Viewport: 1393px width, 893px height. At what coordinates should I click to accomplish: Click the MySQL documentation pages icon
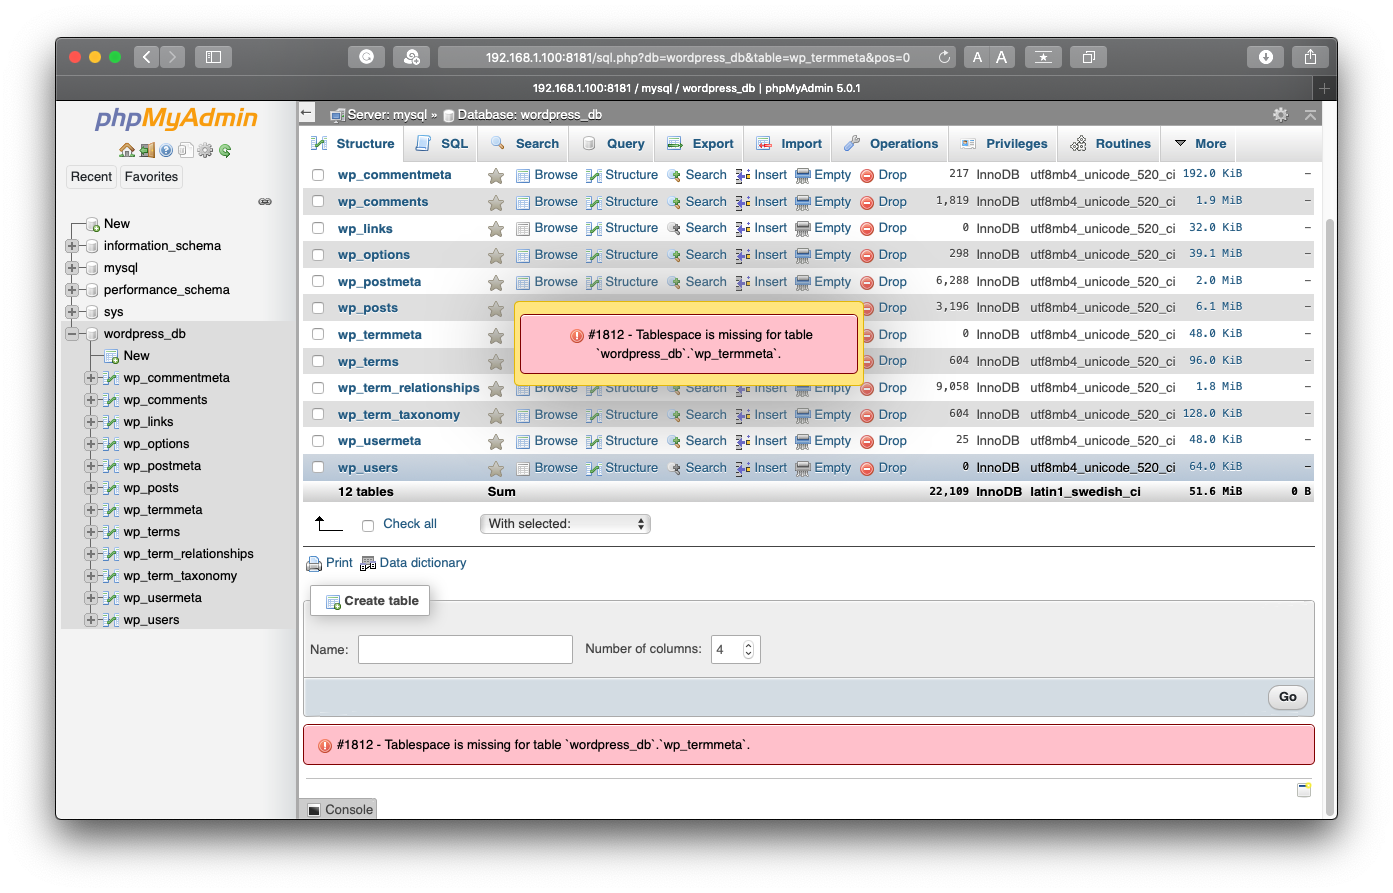(185, 150)
